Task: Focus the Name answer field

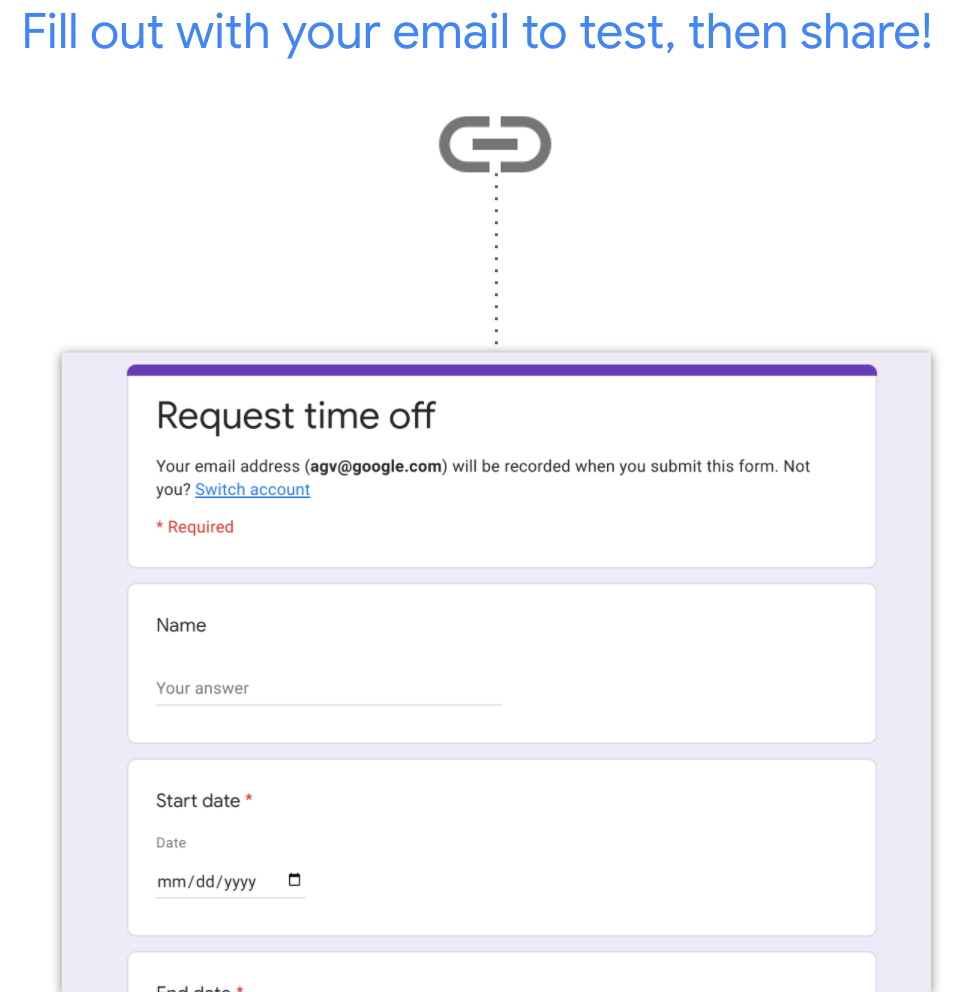Action: tap(328, 688)
